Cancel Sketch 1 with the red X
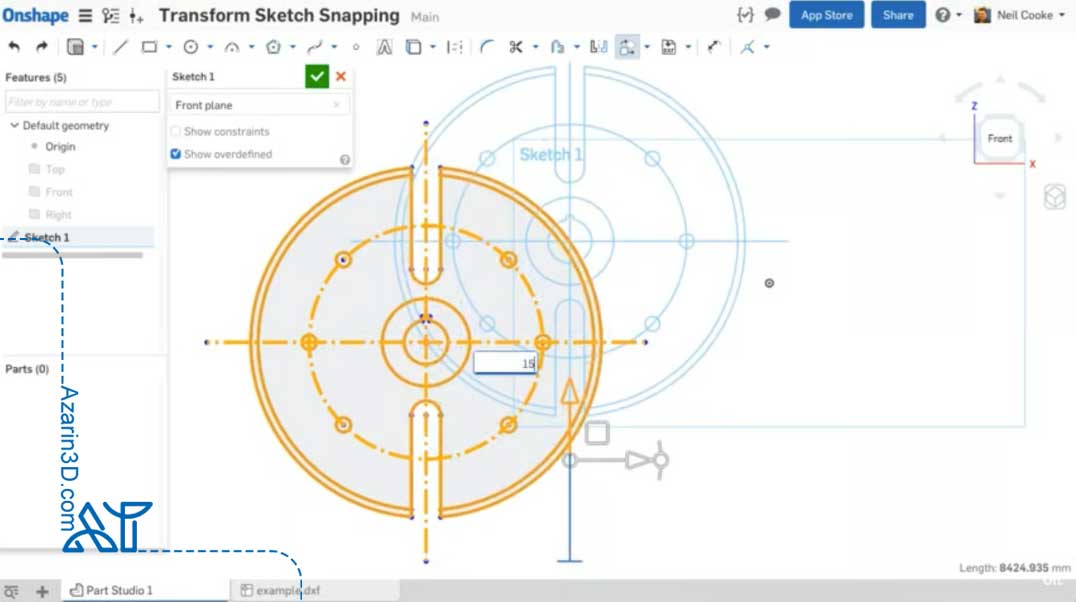Screen dimensions: 1076x602 pos(341,76)
